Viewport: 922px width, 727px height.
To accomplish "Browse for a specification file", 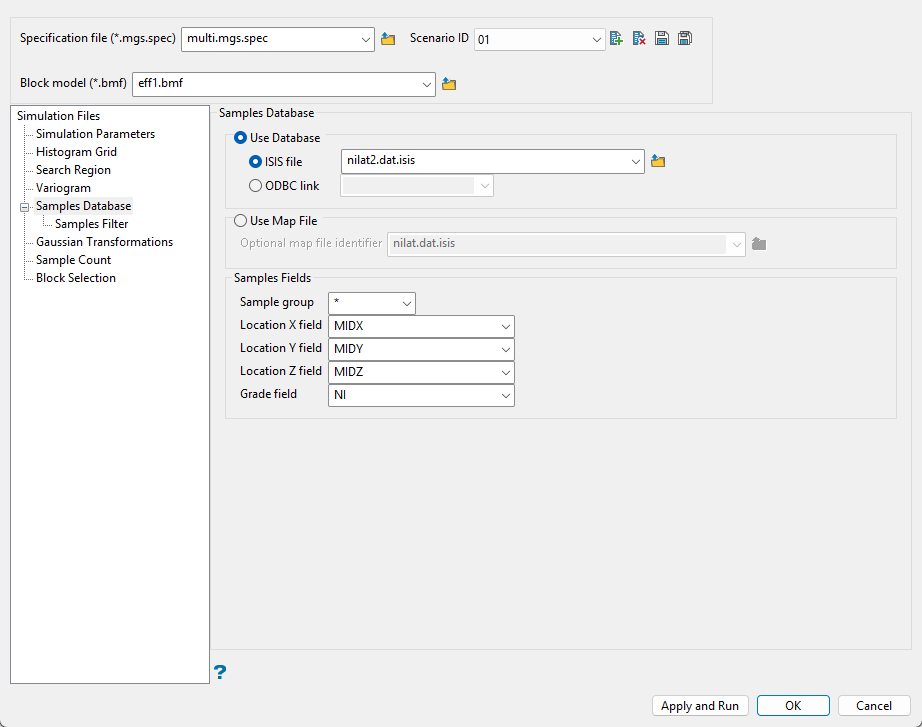I will 389,39.
